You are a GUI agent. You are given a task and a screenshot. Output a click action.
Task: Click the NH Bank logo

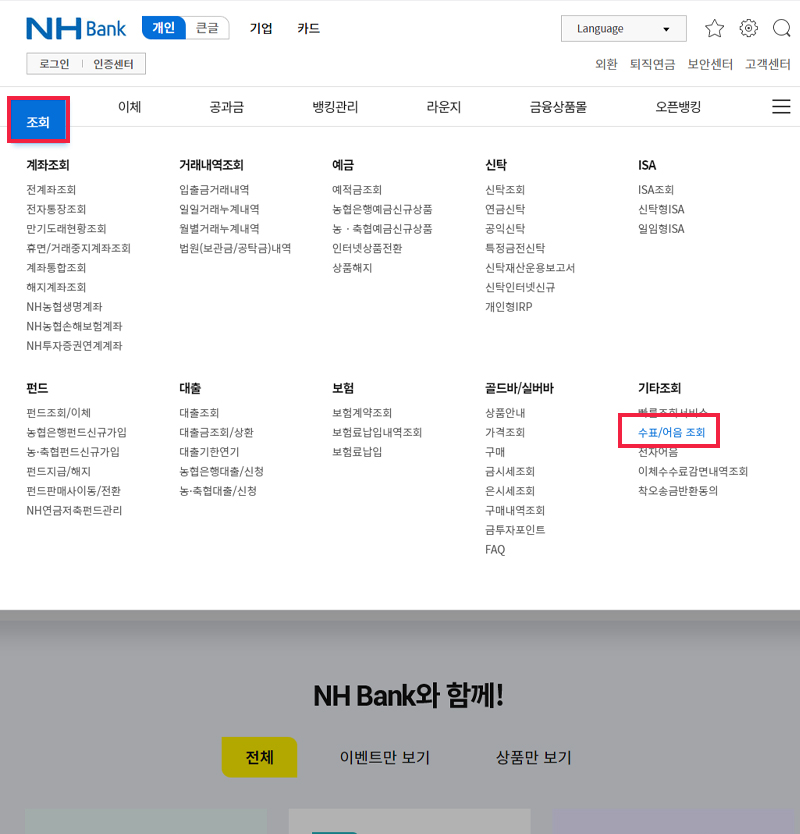click(x=76, y=28)
